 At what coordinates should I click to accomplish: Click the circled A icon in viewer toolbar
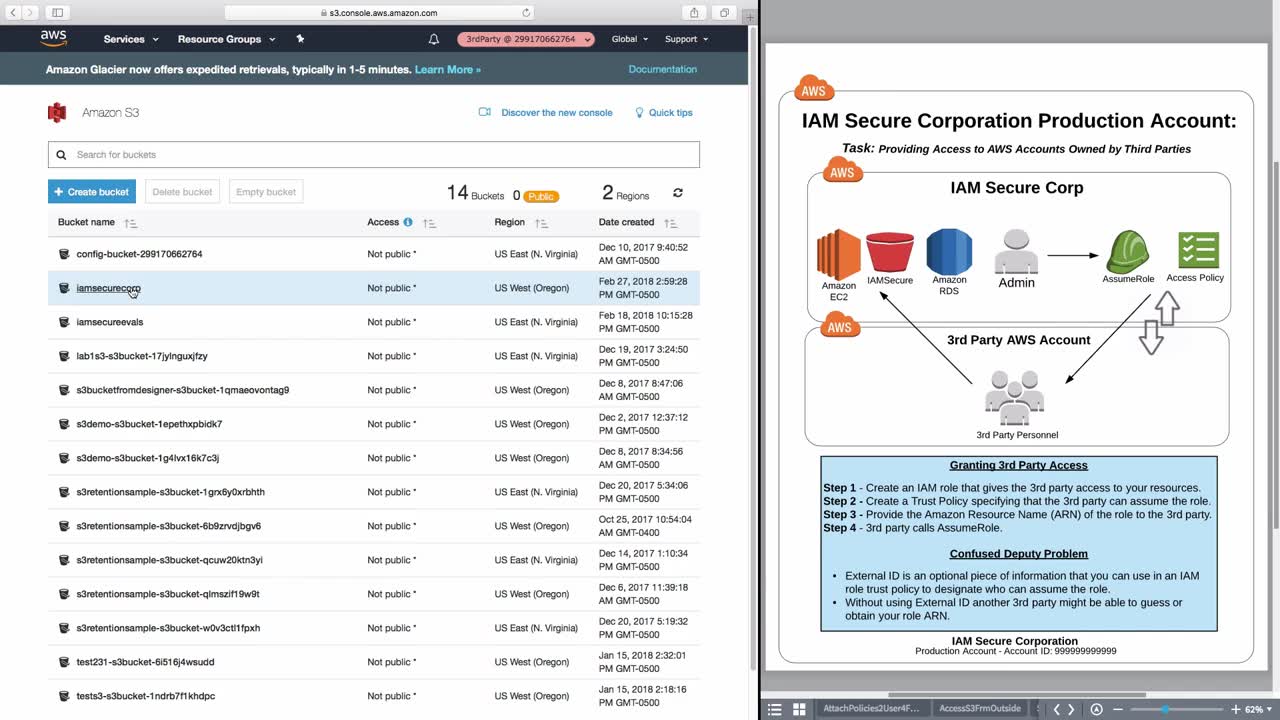(x=1096, y=709)
